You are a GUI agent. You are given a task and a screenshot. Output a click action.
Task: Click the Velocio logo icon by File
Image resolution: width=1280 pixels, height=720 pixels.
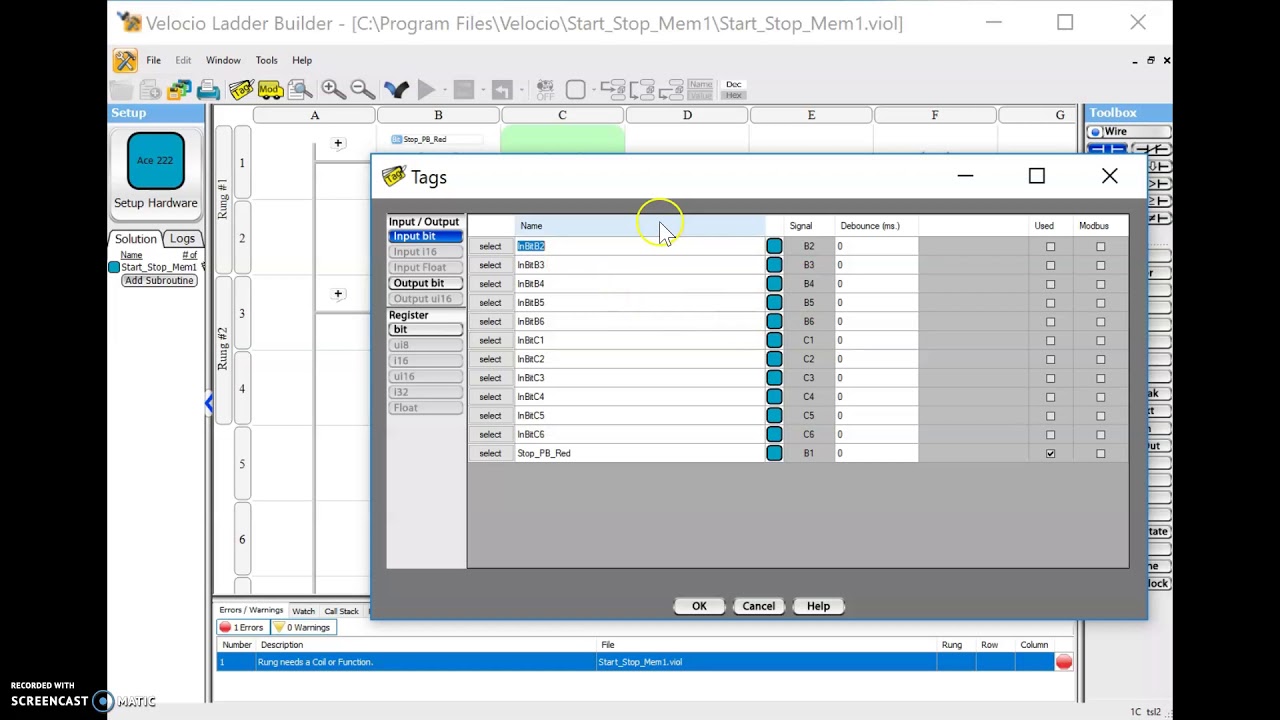point(125,61)
